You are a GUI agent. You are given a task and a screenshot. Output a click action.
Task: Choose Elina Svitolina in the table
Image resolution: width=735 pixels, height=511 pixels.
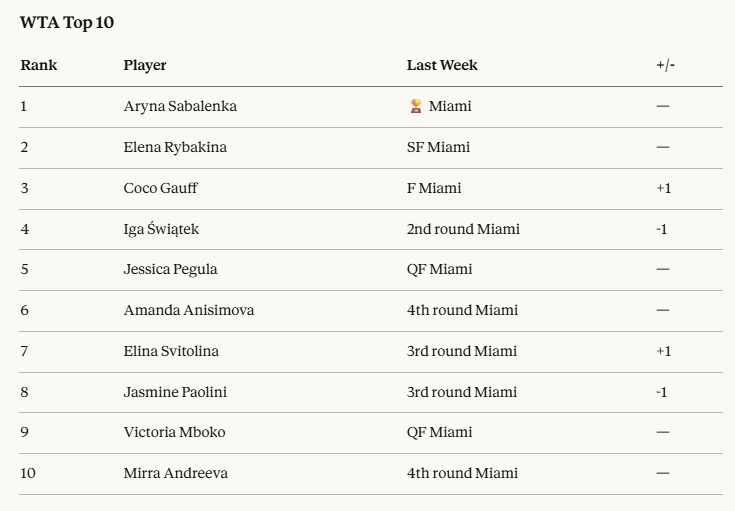pyautogui.click(x=171, y=352)
